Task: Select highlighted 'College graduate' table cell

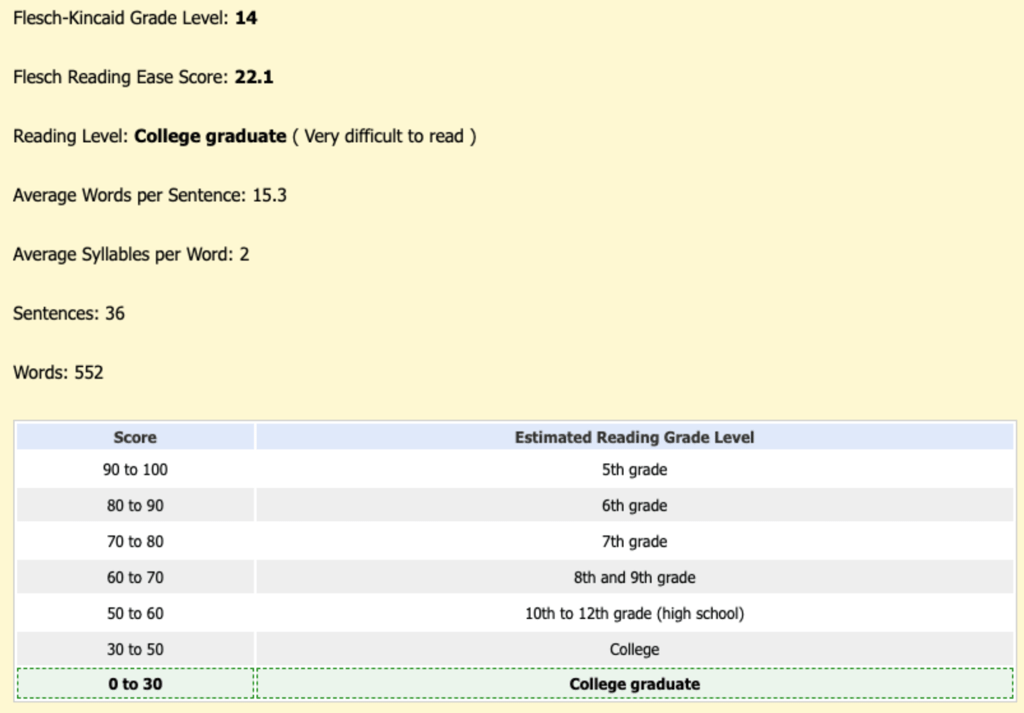Action: coord(635,684)
